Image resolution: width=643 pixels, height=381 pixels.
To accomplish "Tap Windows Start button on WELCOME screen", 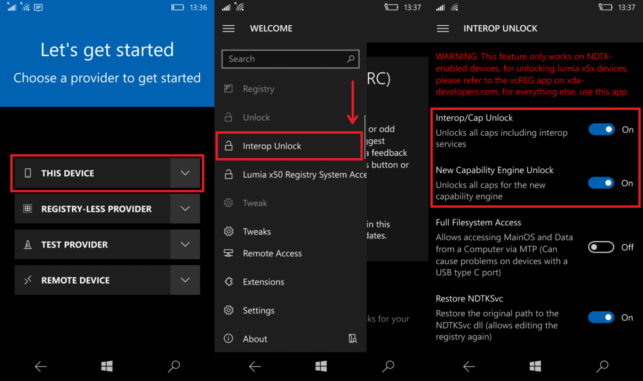I will (321, 366).
